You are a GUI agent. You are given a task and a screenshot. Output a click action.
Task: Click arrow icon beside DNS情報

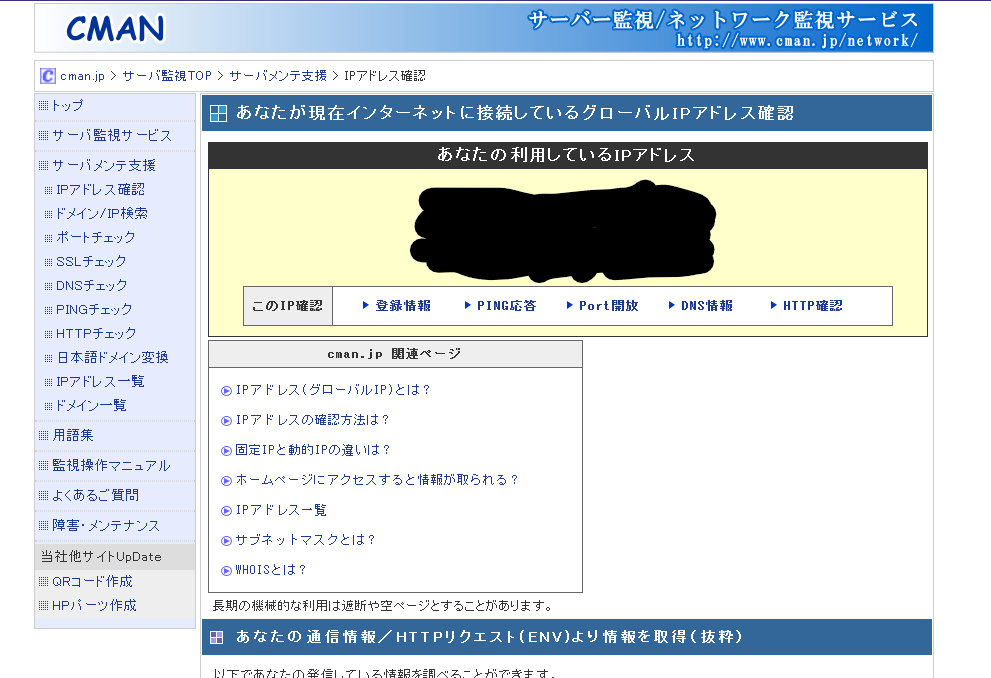coord(672,305)
